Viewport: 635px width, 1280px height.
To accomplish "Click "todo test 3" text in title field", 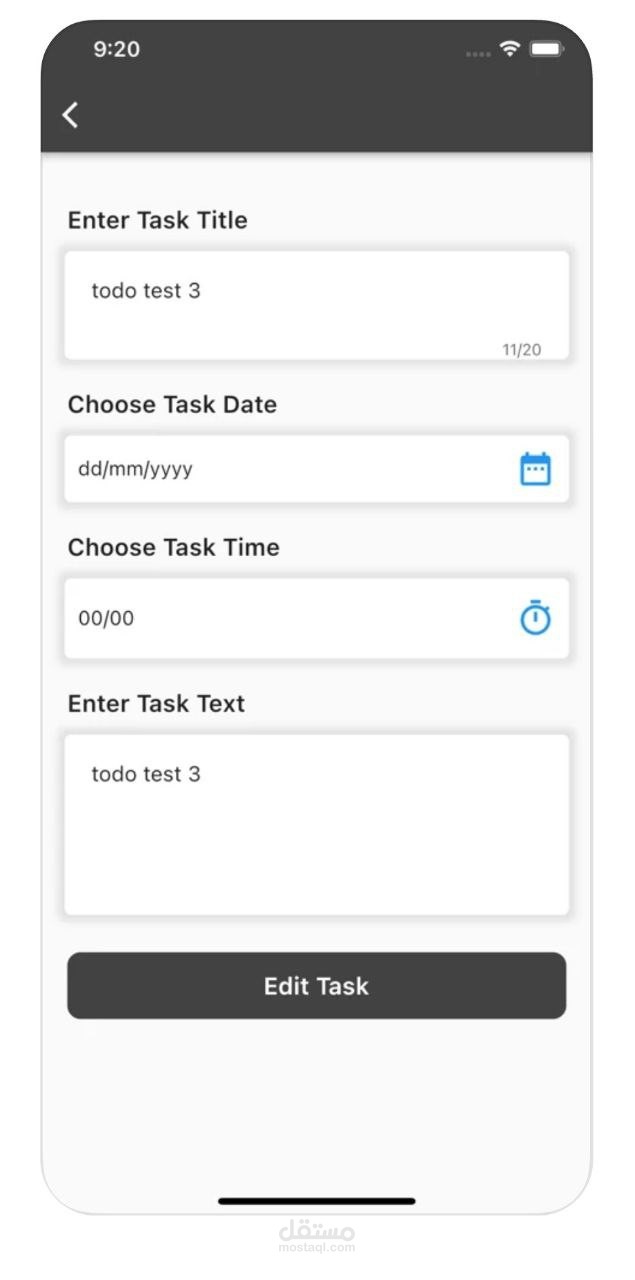I will 146,291.
